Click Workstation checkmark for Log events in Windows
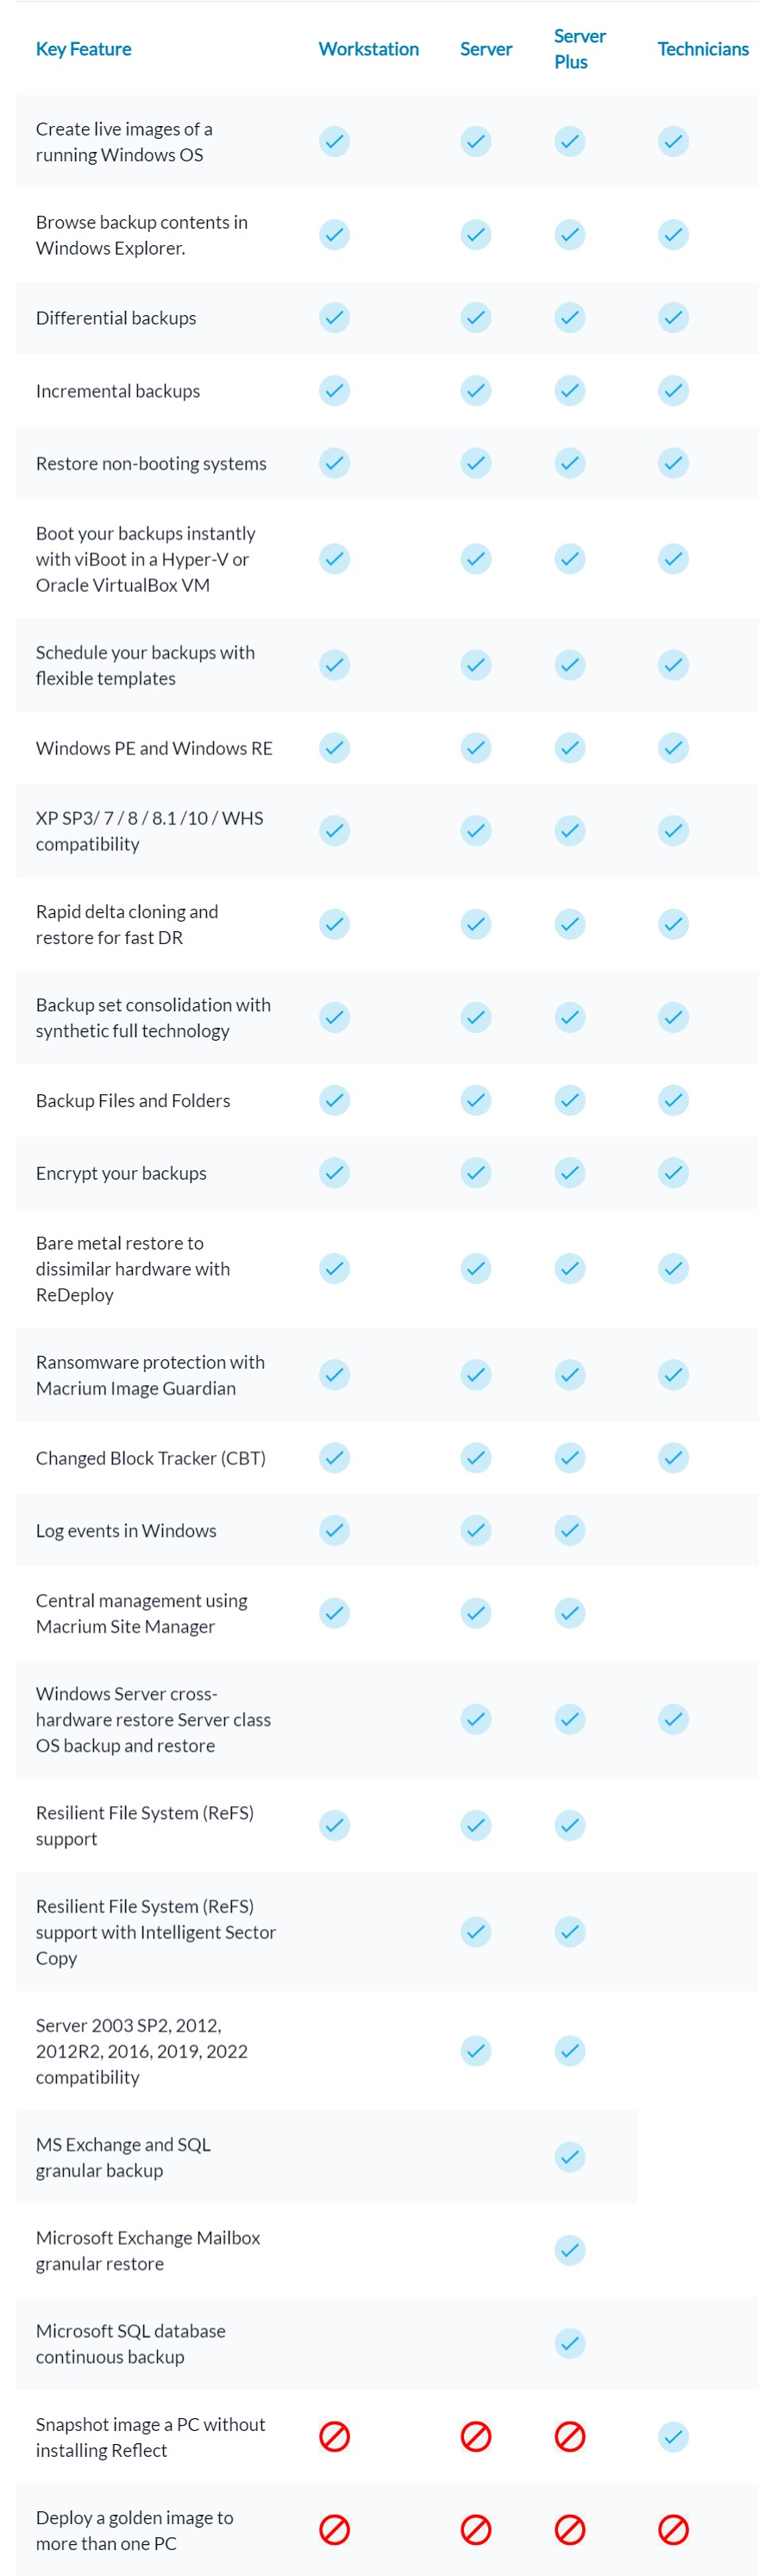759x2576 pixels. (334, 1530)
